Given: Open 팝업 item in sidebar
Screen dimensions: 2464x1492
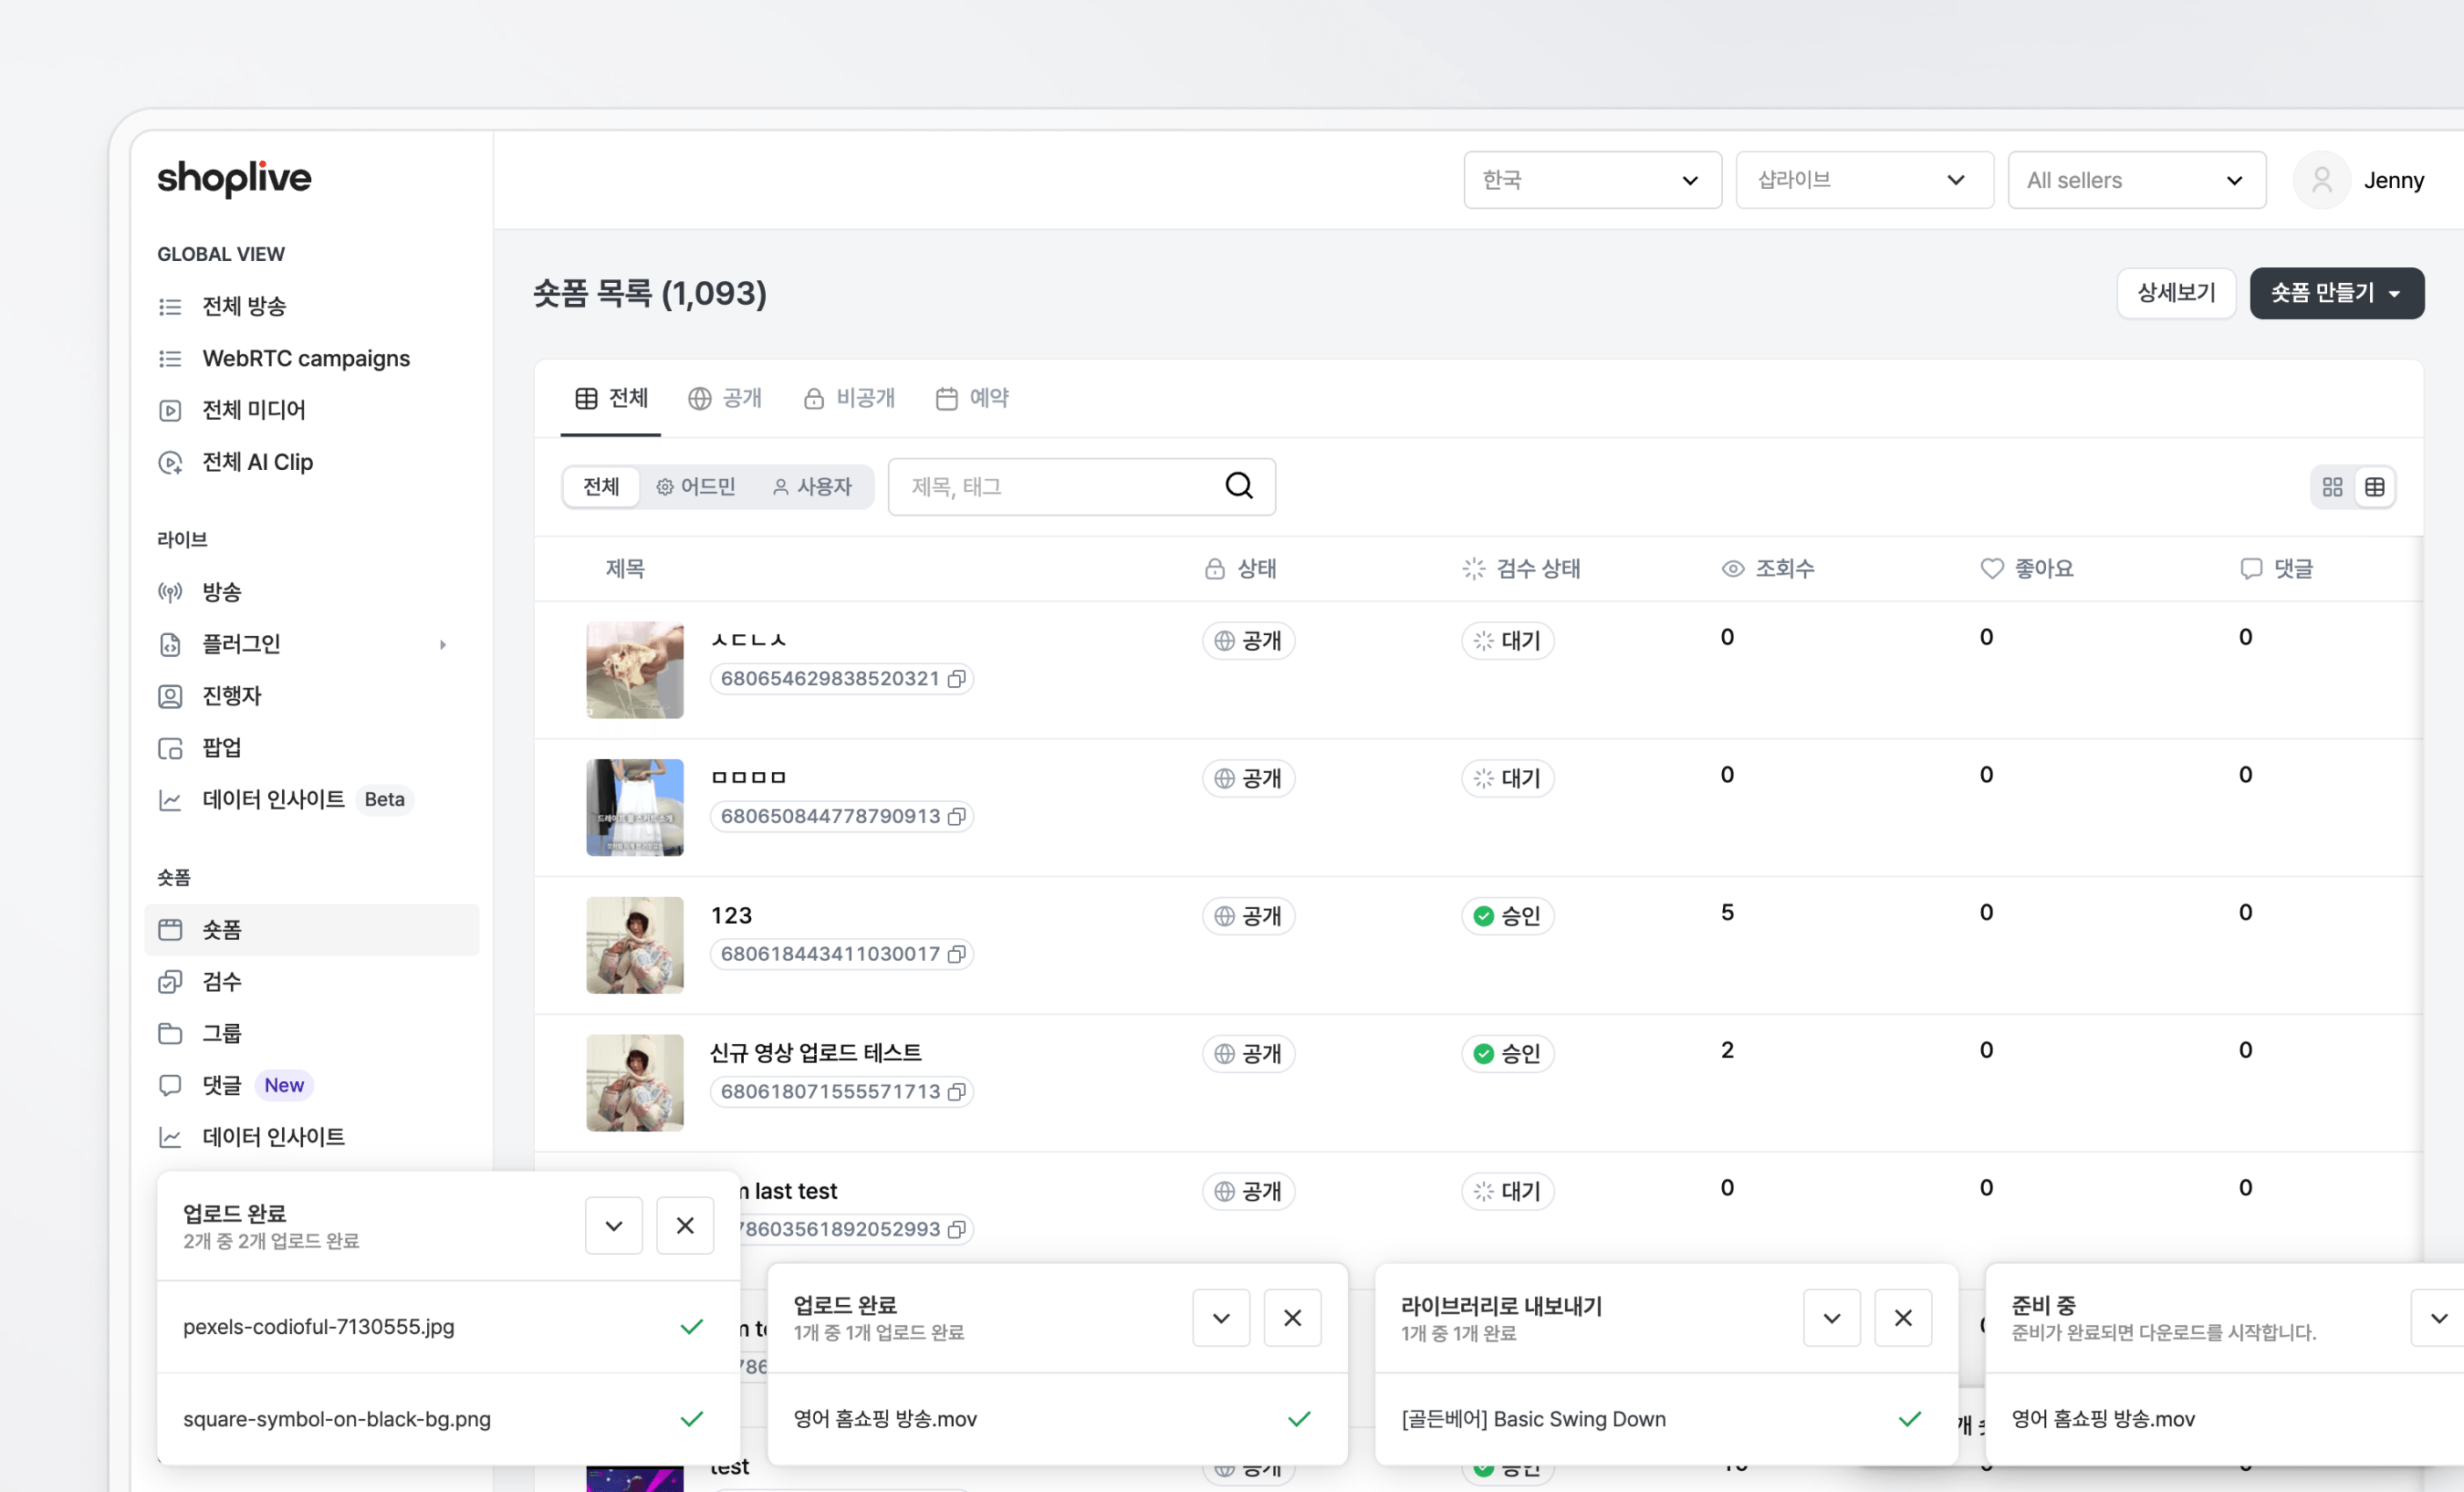Looking at the screenshot, I should click(221, 747).
